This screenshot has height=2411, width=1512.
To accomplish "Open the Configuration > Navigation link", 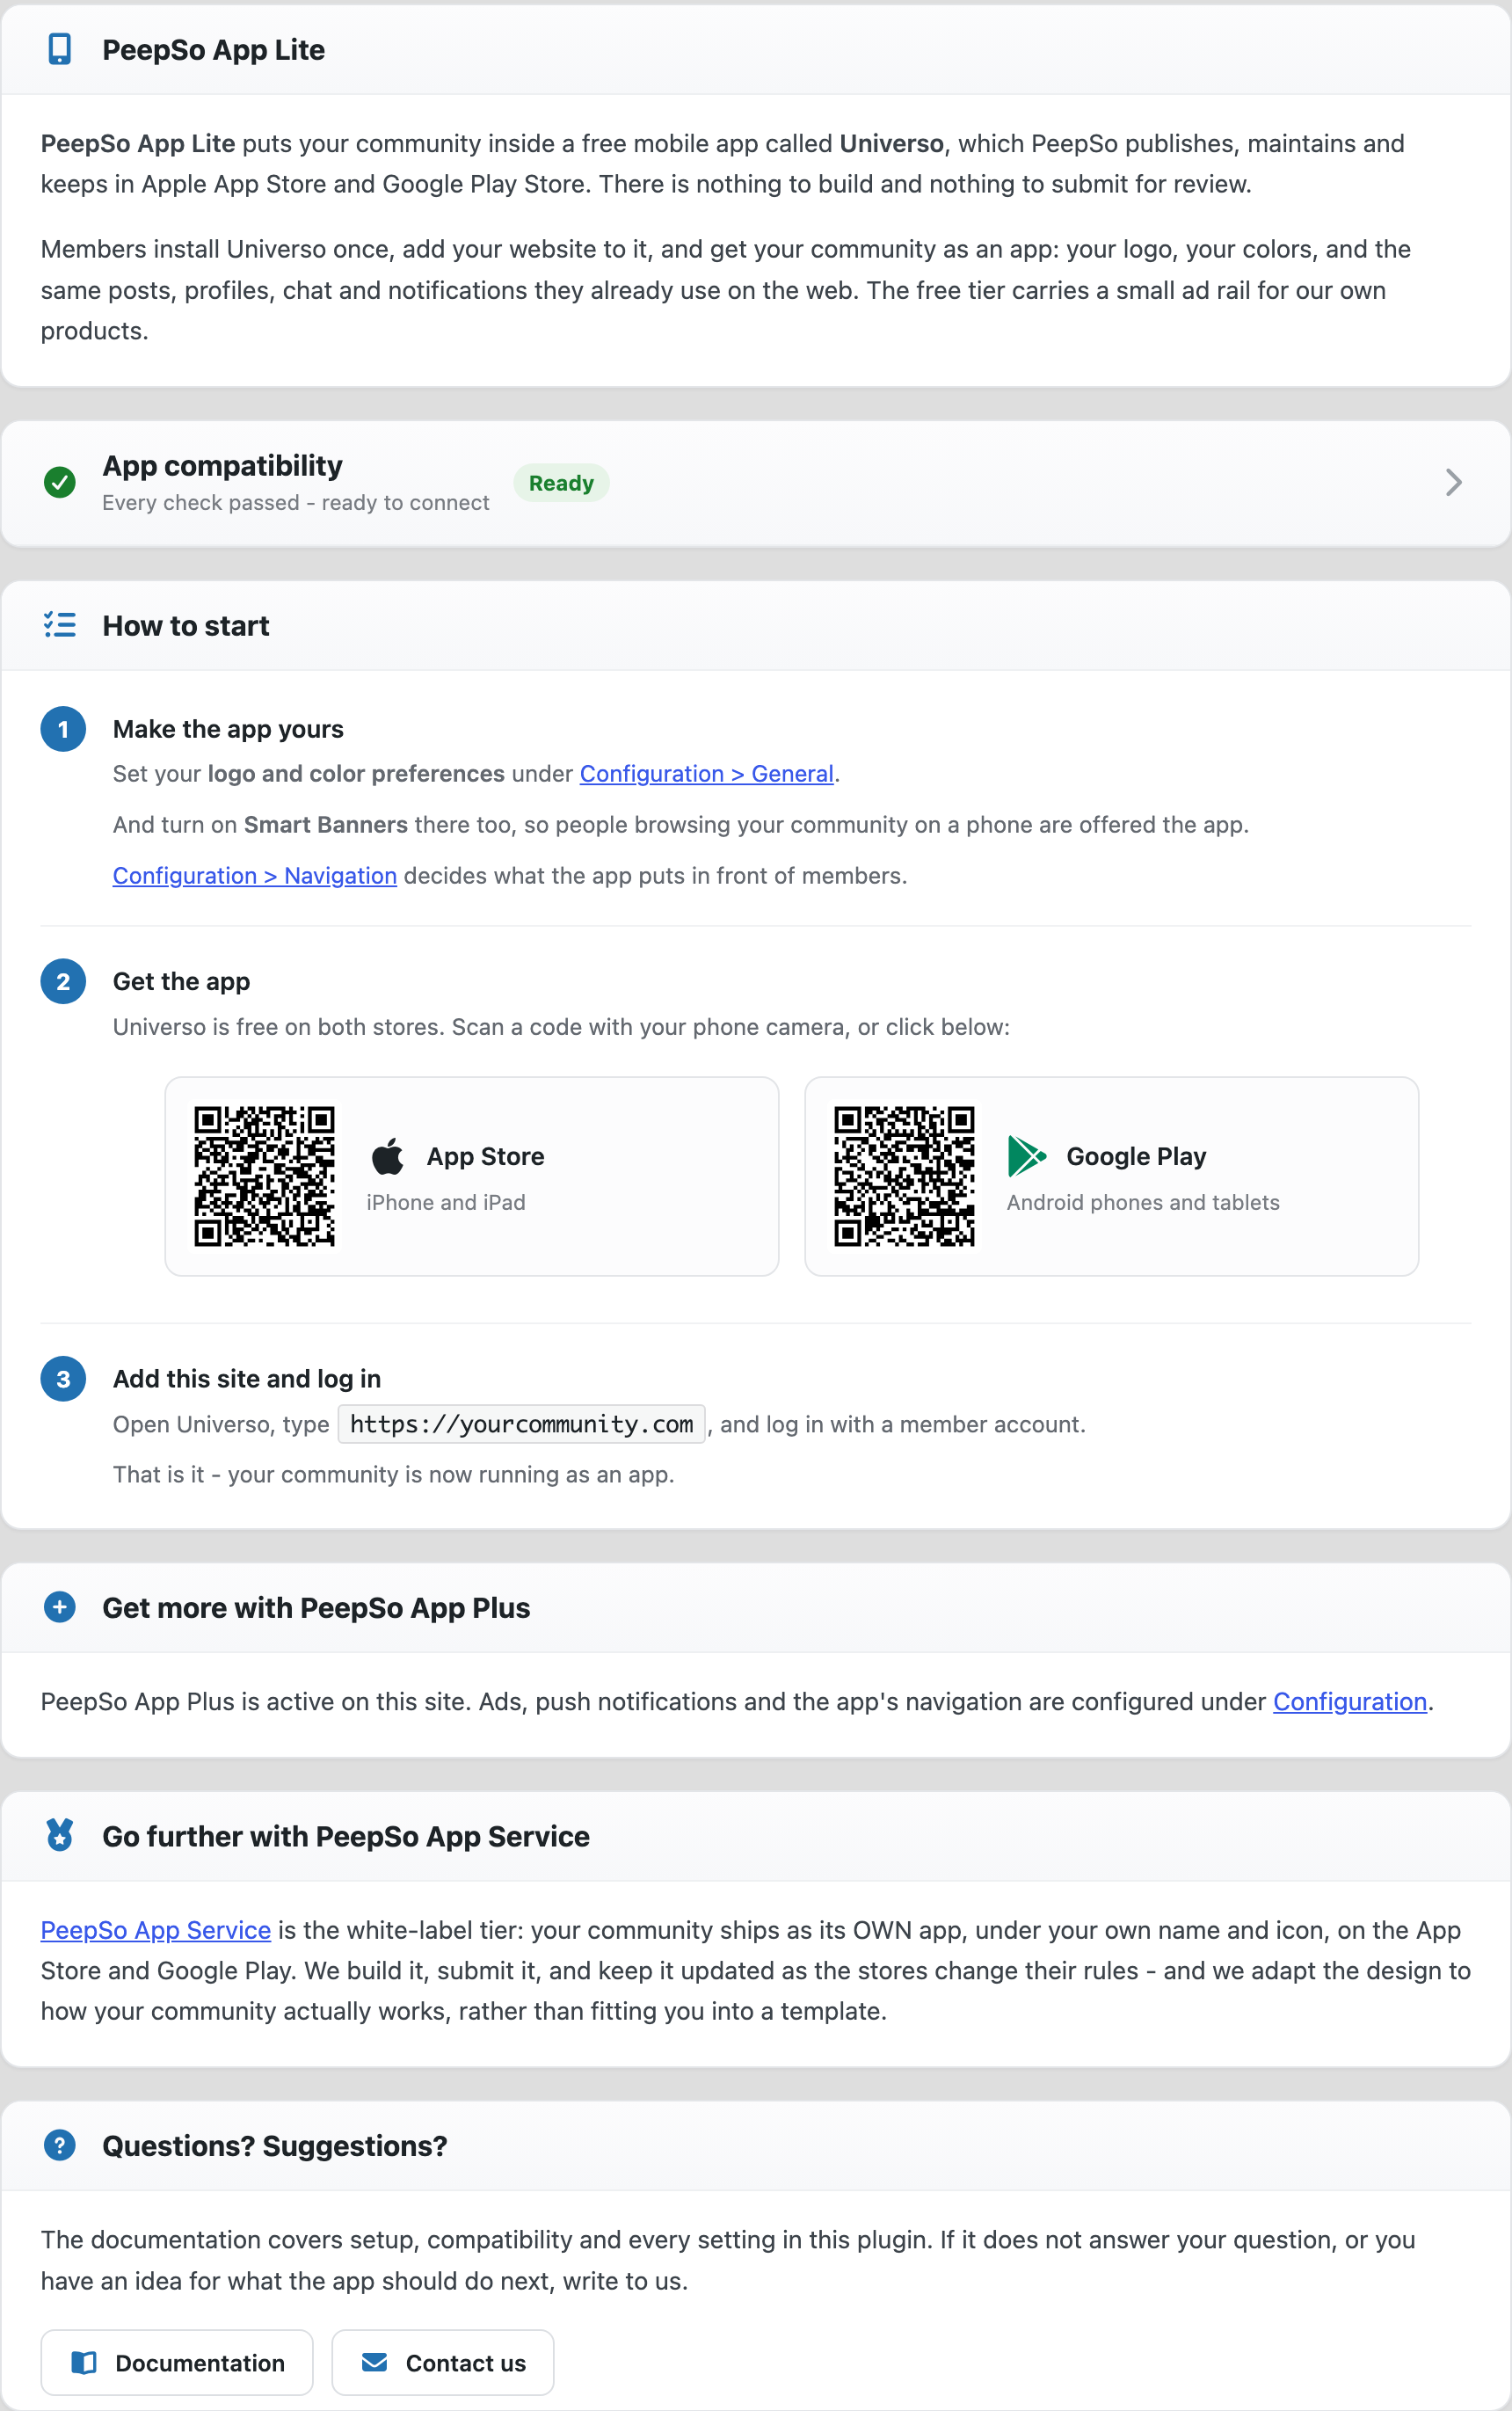I will point(254,876).
